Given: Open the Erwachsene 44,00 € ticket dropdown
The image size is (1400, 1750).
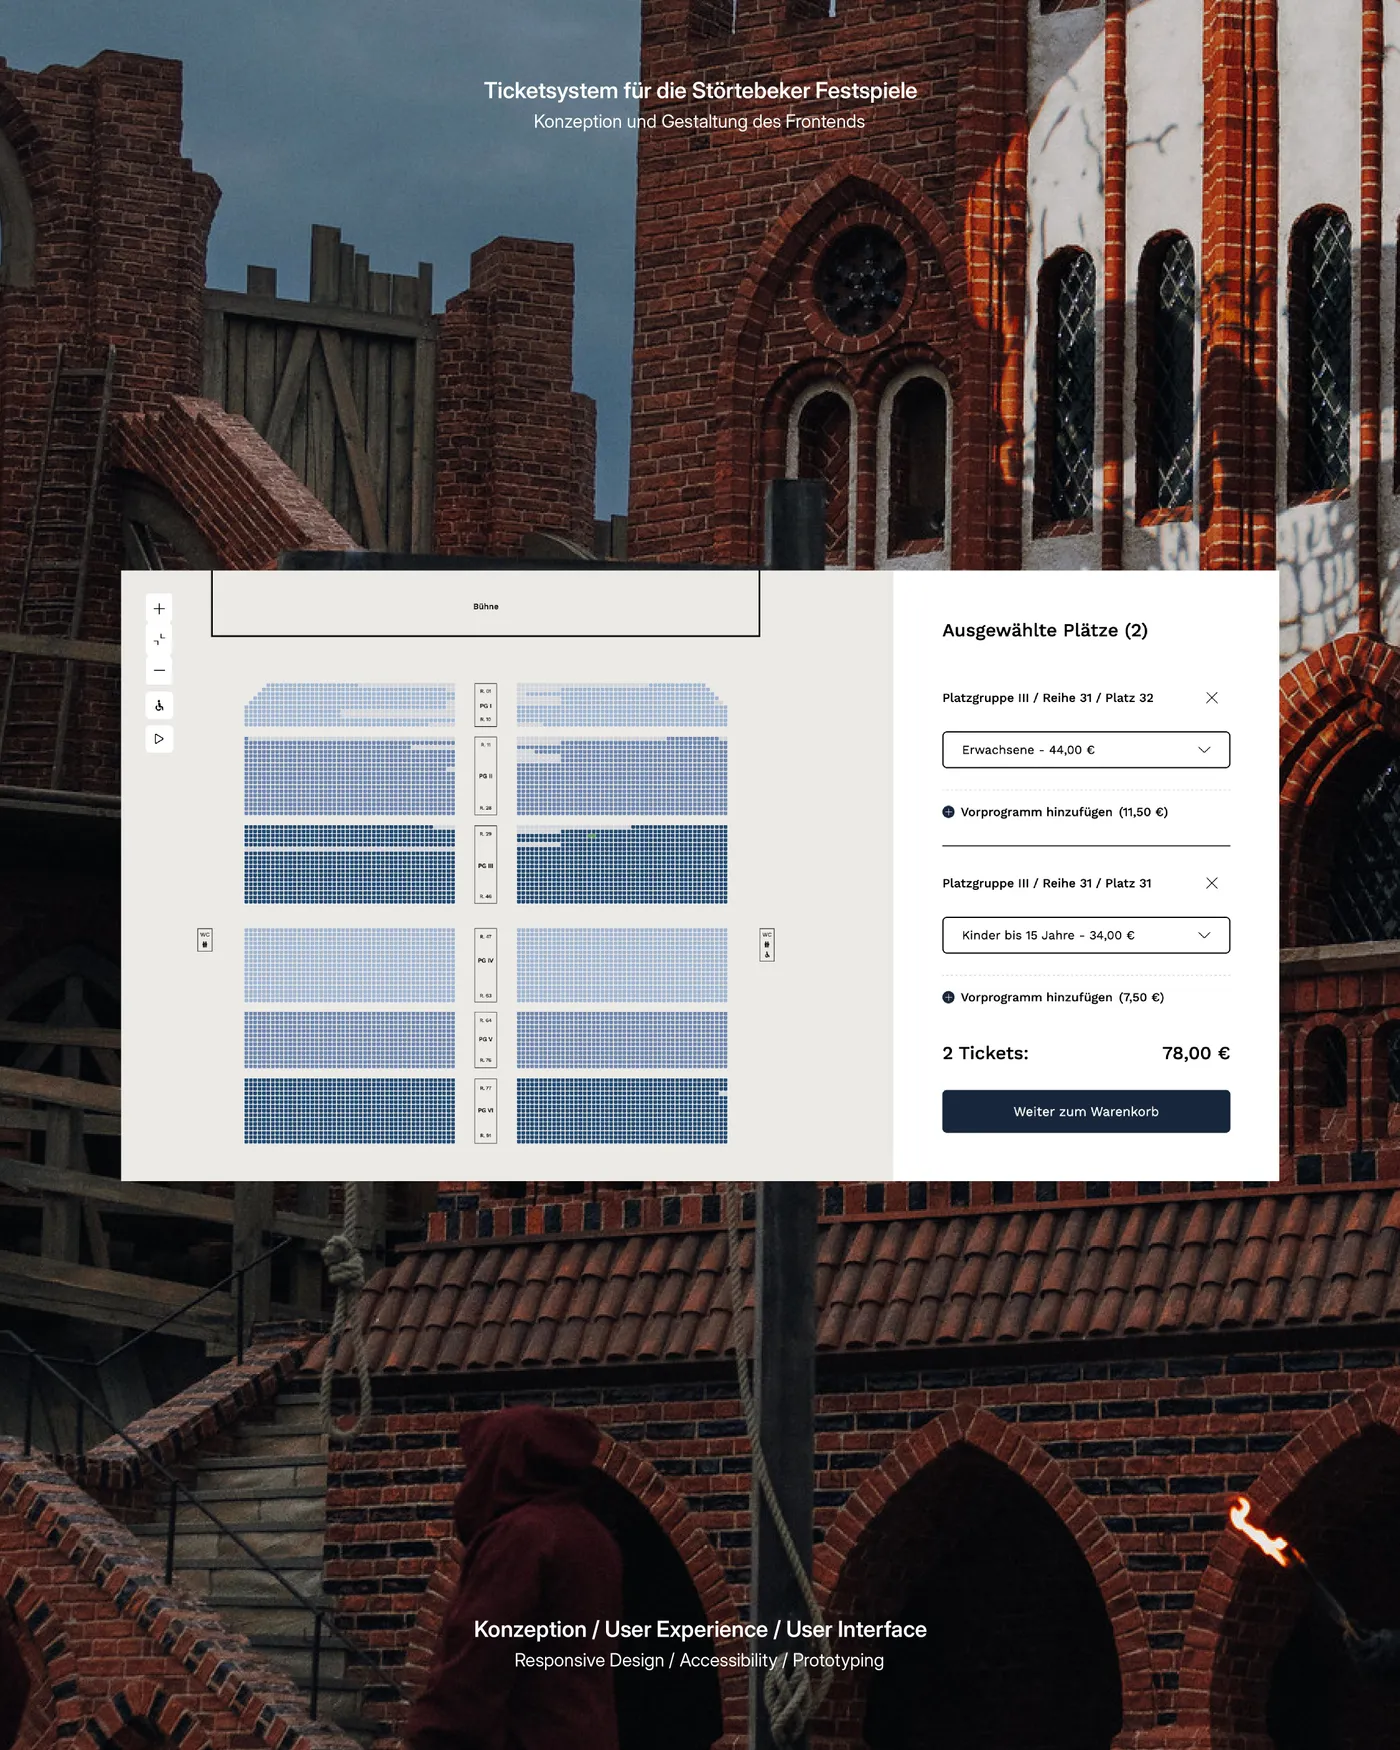Looking at the screenshot, I should [x=1085, y=750].
